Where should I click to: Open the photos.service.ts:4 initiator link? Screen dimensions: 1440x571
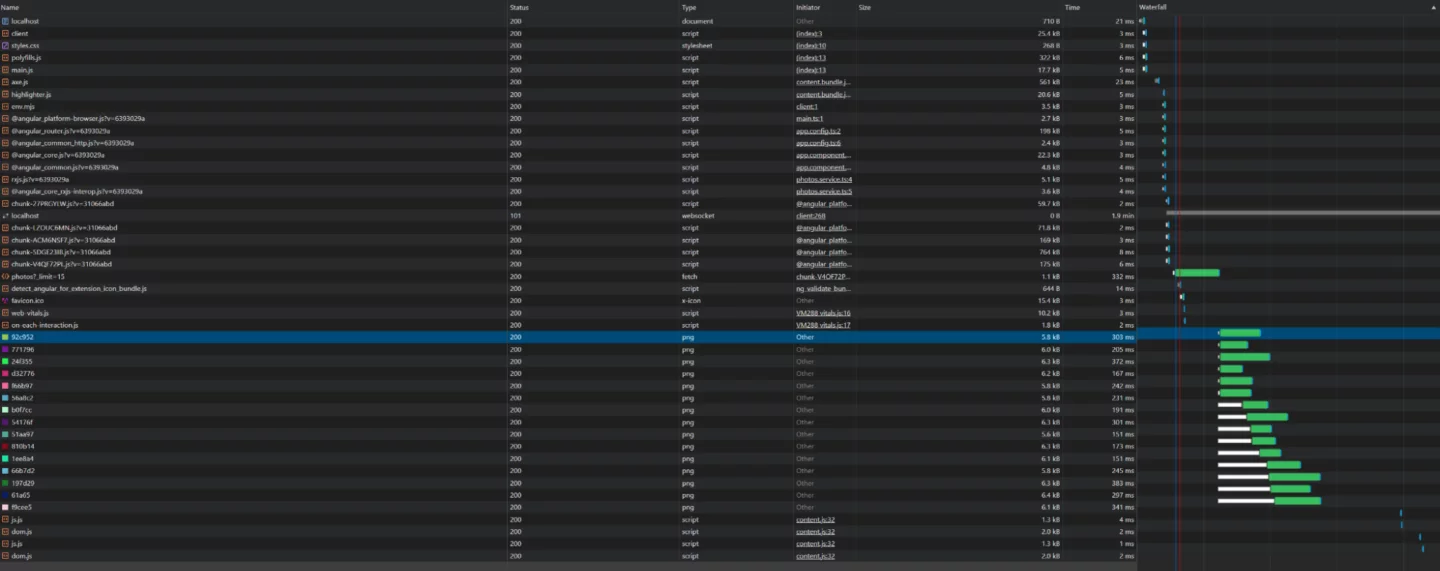tap(823, 179)
